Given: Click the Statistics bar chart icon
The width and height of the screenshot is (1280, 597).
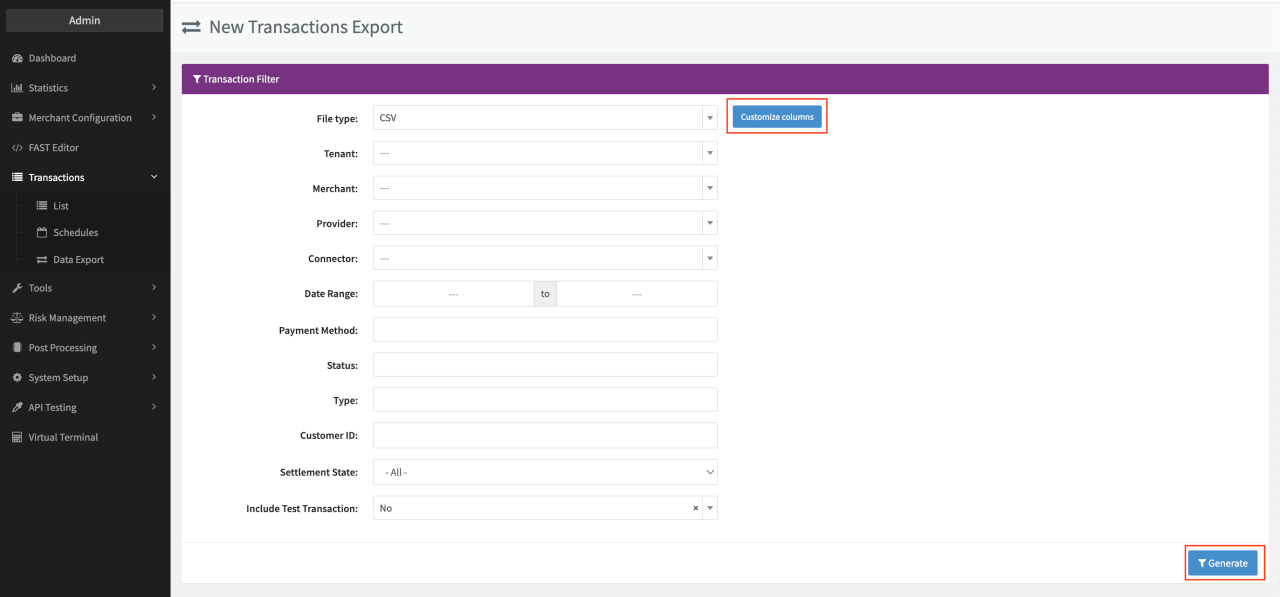Looking at the screenshot, I should tap(17, 88).
